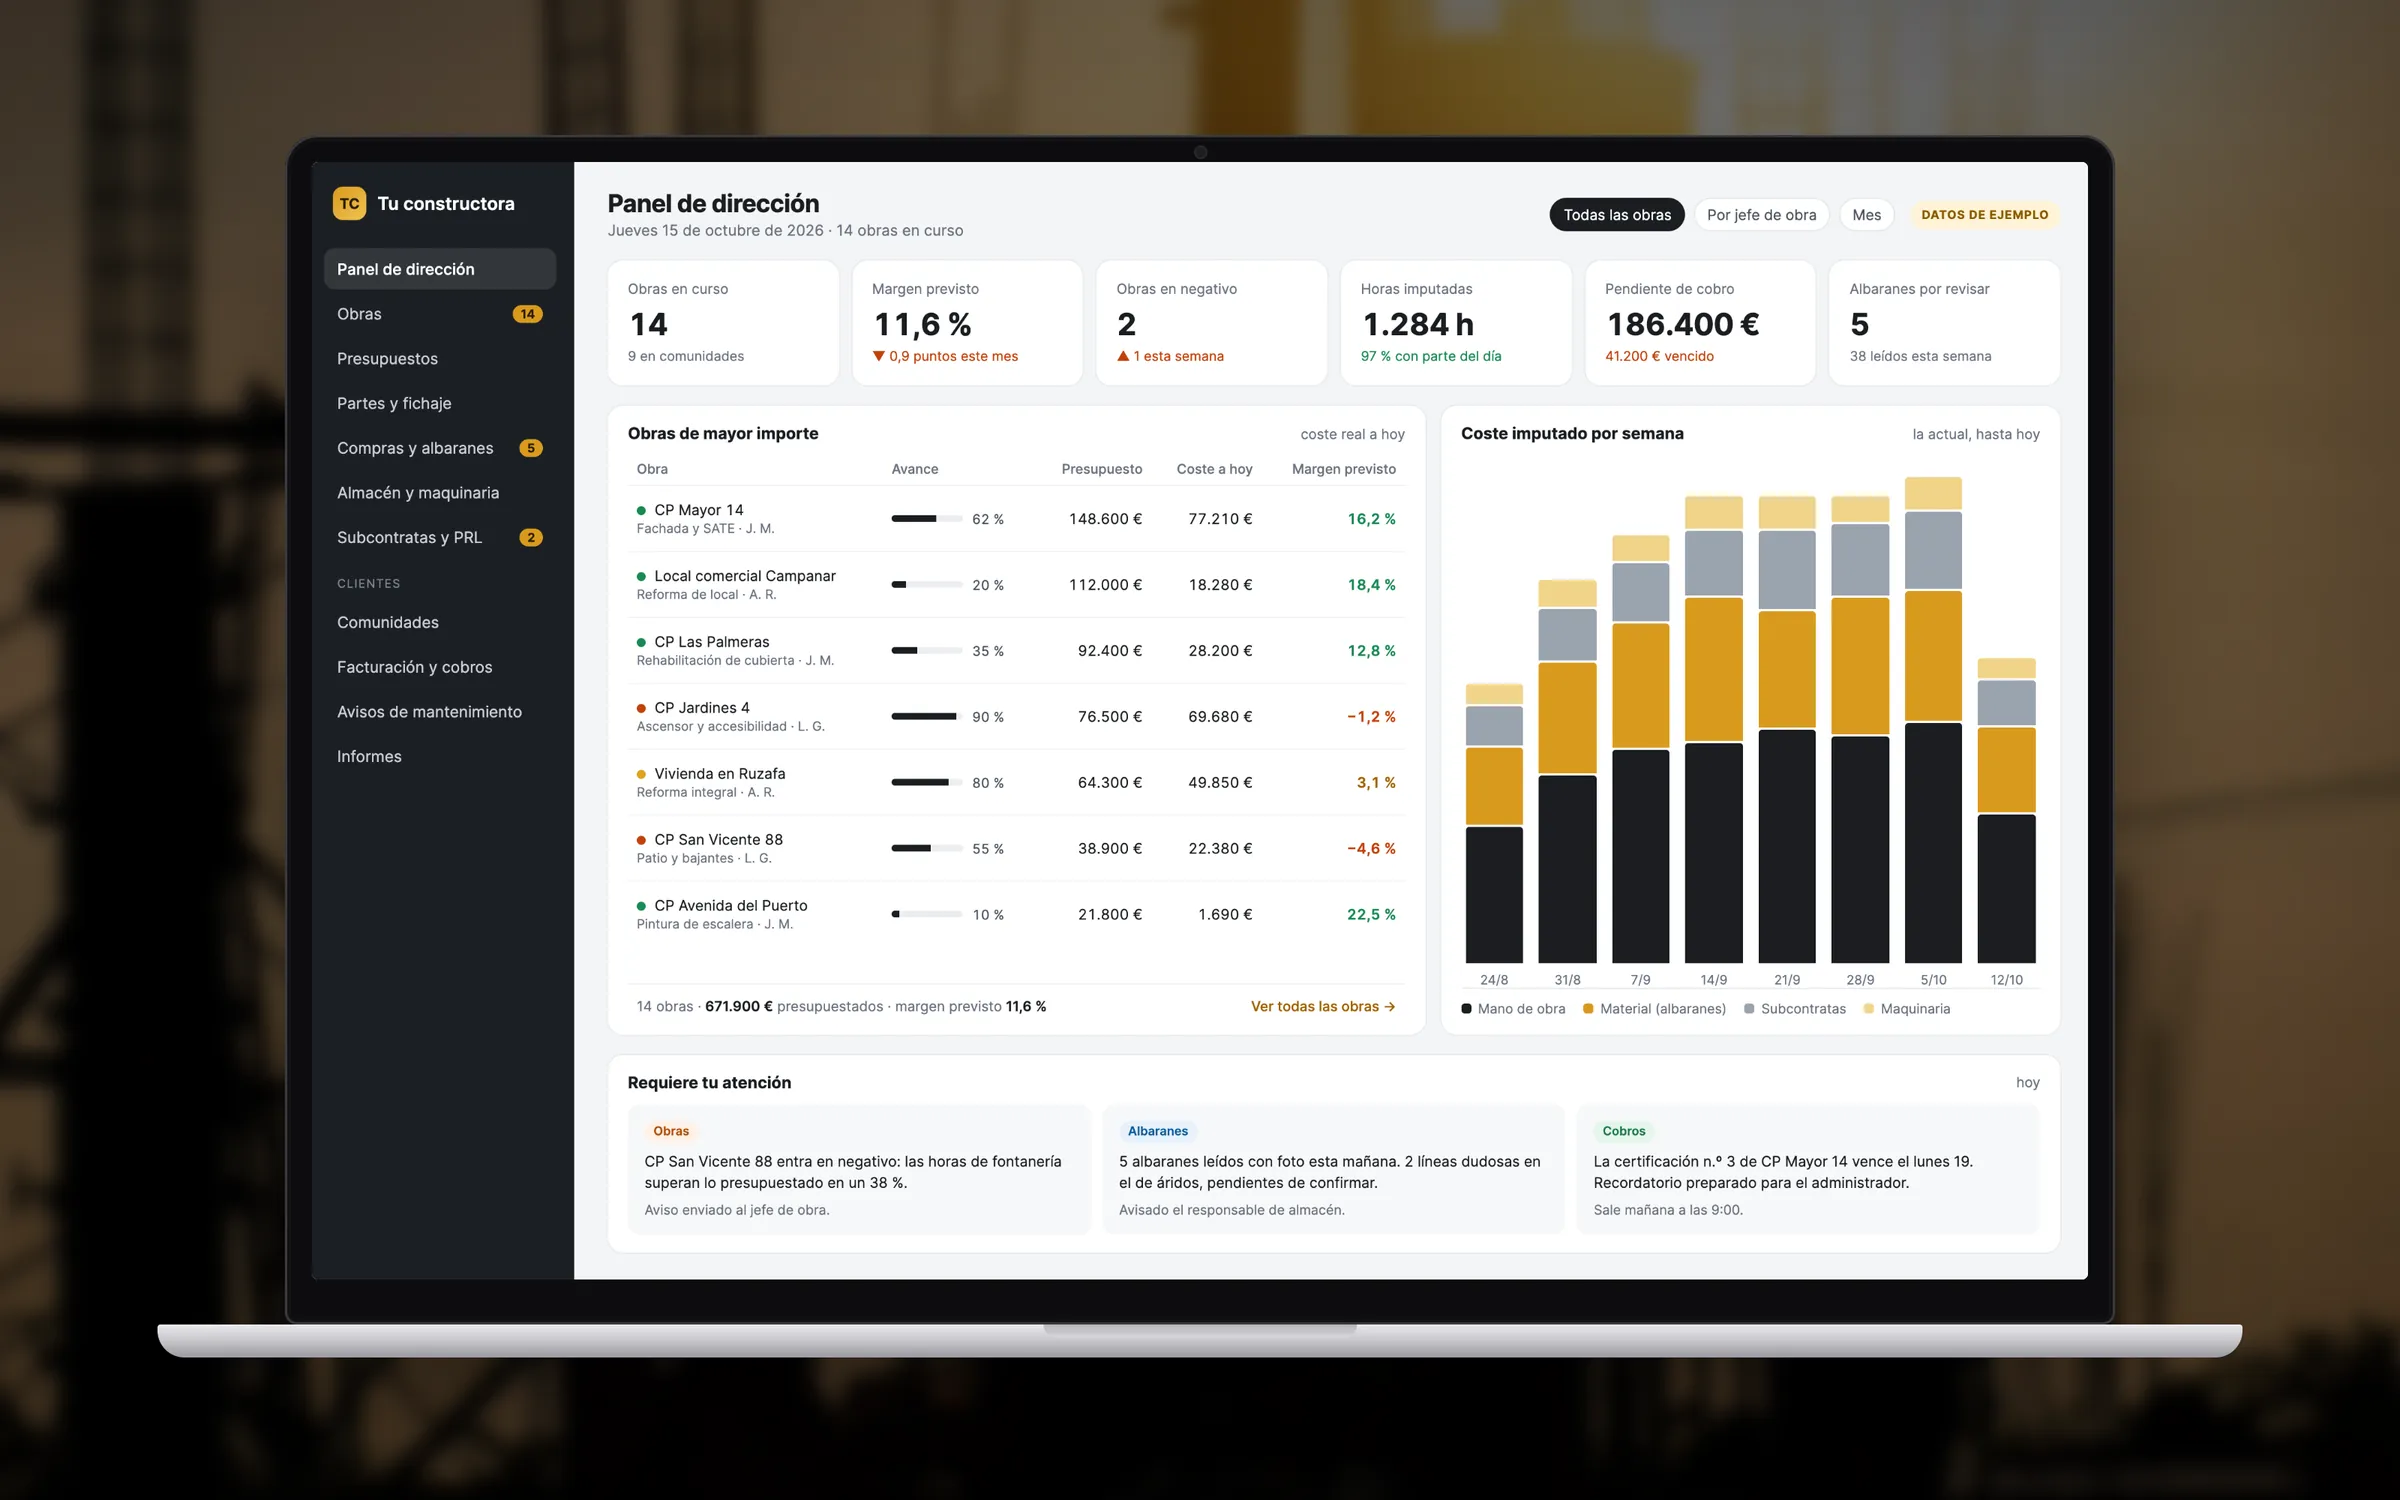Open the Obras en curso card

tap(722, 323)
